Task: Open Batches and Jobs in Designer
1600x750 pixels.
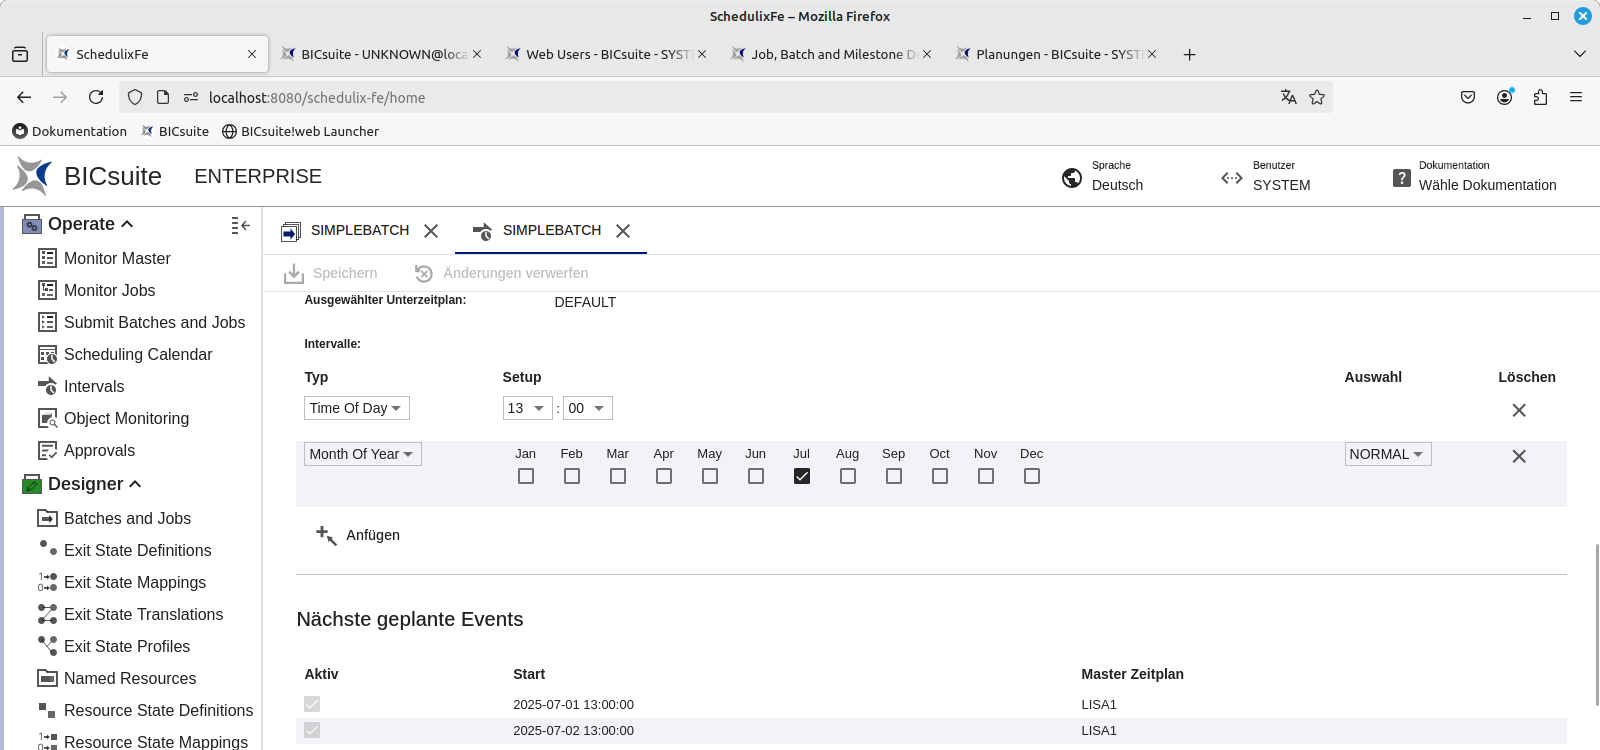Action: [x=127, y=518]
